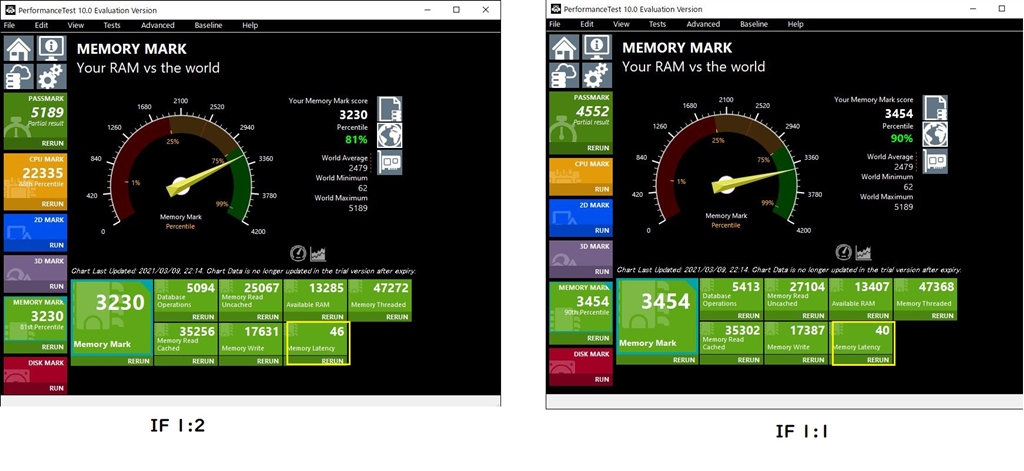Open the Home icon in left window
1024x471 pixels.
(20, 48)
